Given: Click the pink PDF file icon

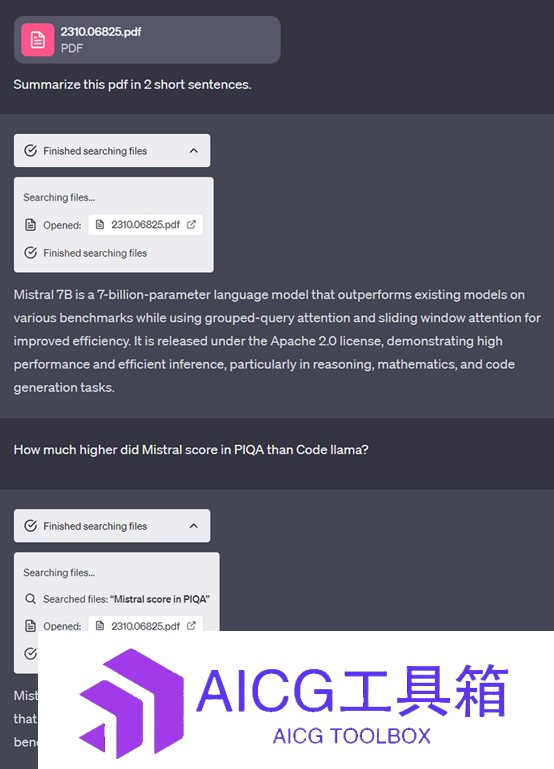Looking at the screenshot, I should (38, 40).
